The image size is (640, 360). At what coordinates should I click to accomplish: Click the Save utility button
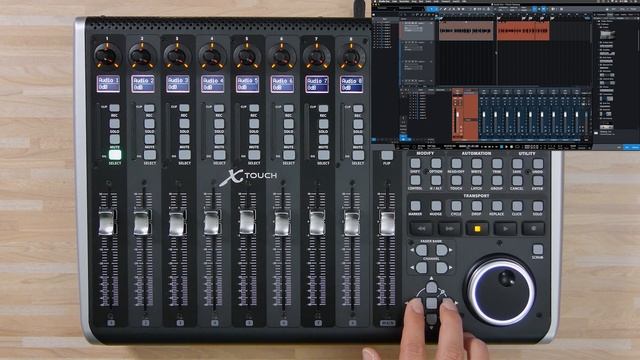(517, 163)
